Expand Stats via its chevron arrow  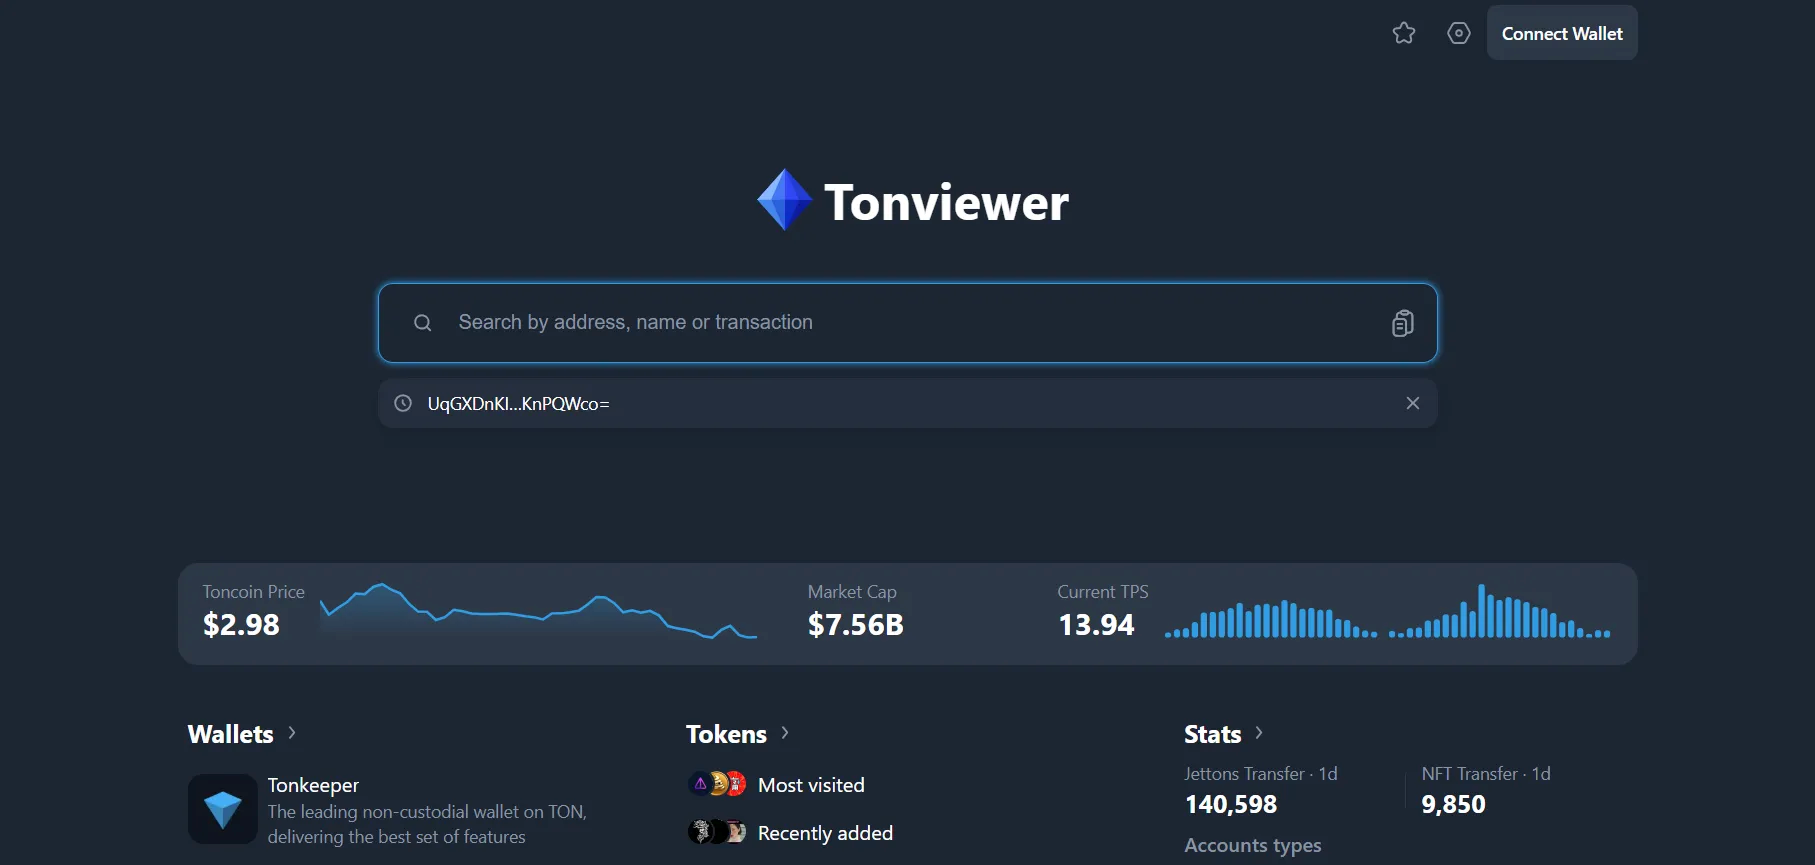click(1259, 733)
